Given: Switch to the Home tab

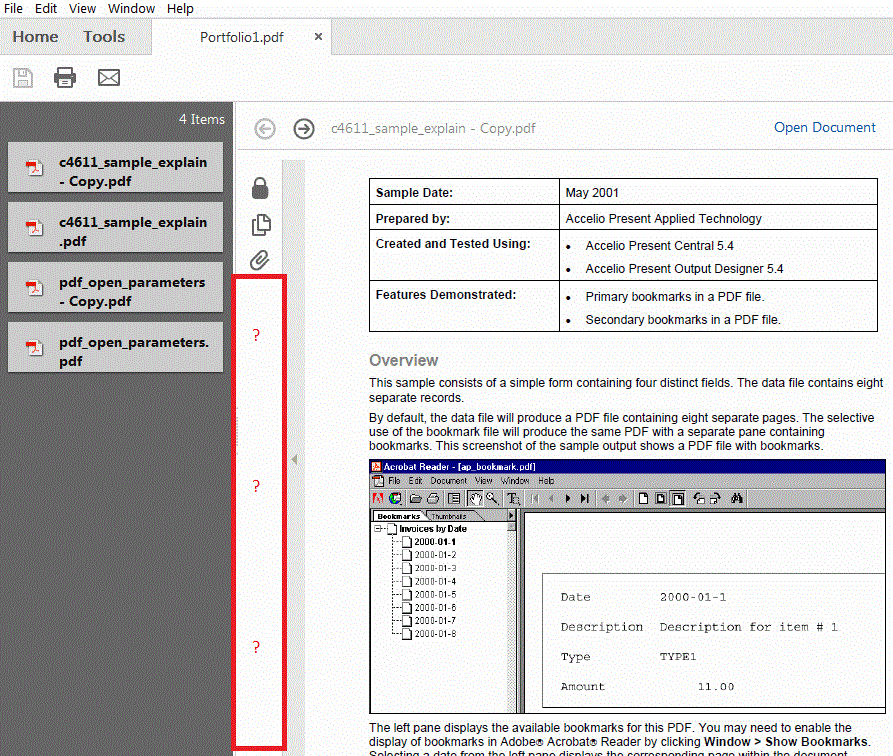Looking at the screenshot, I should (35, 36).
